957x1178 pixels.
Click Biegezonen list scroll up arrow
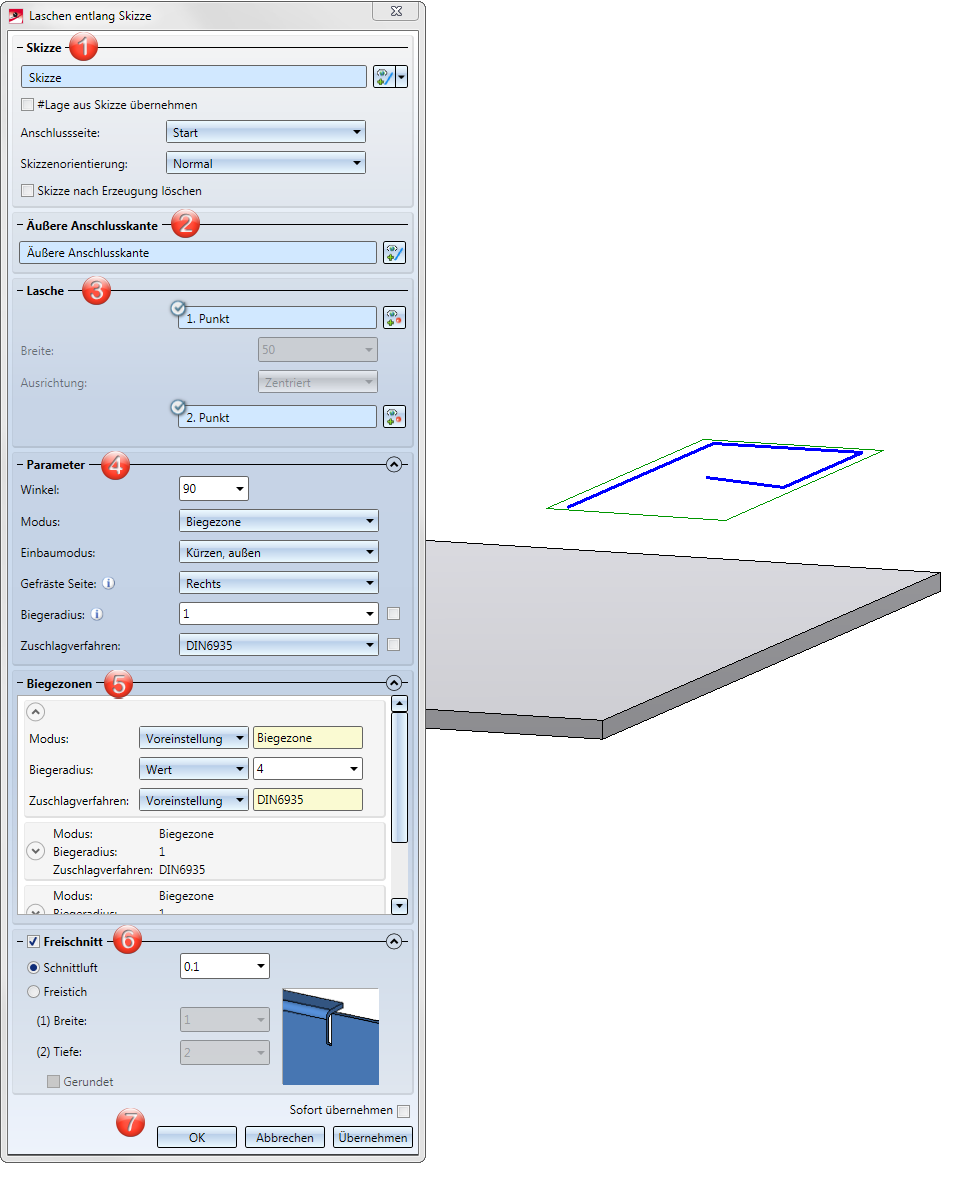[400, 704]
